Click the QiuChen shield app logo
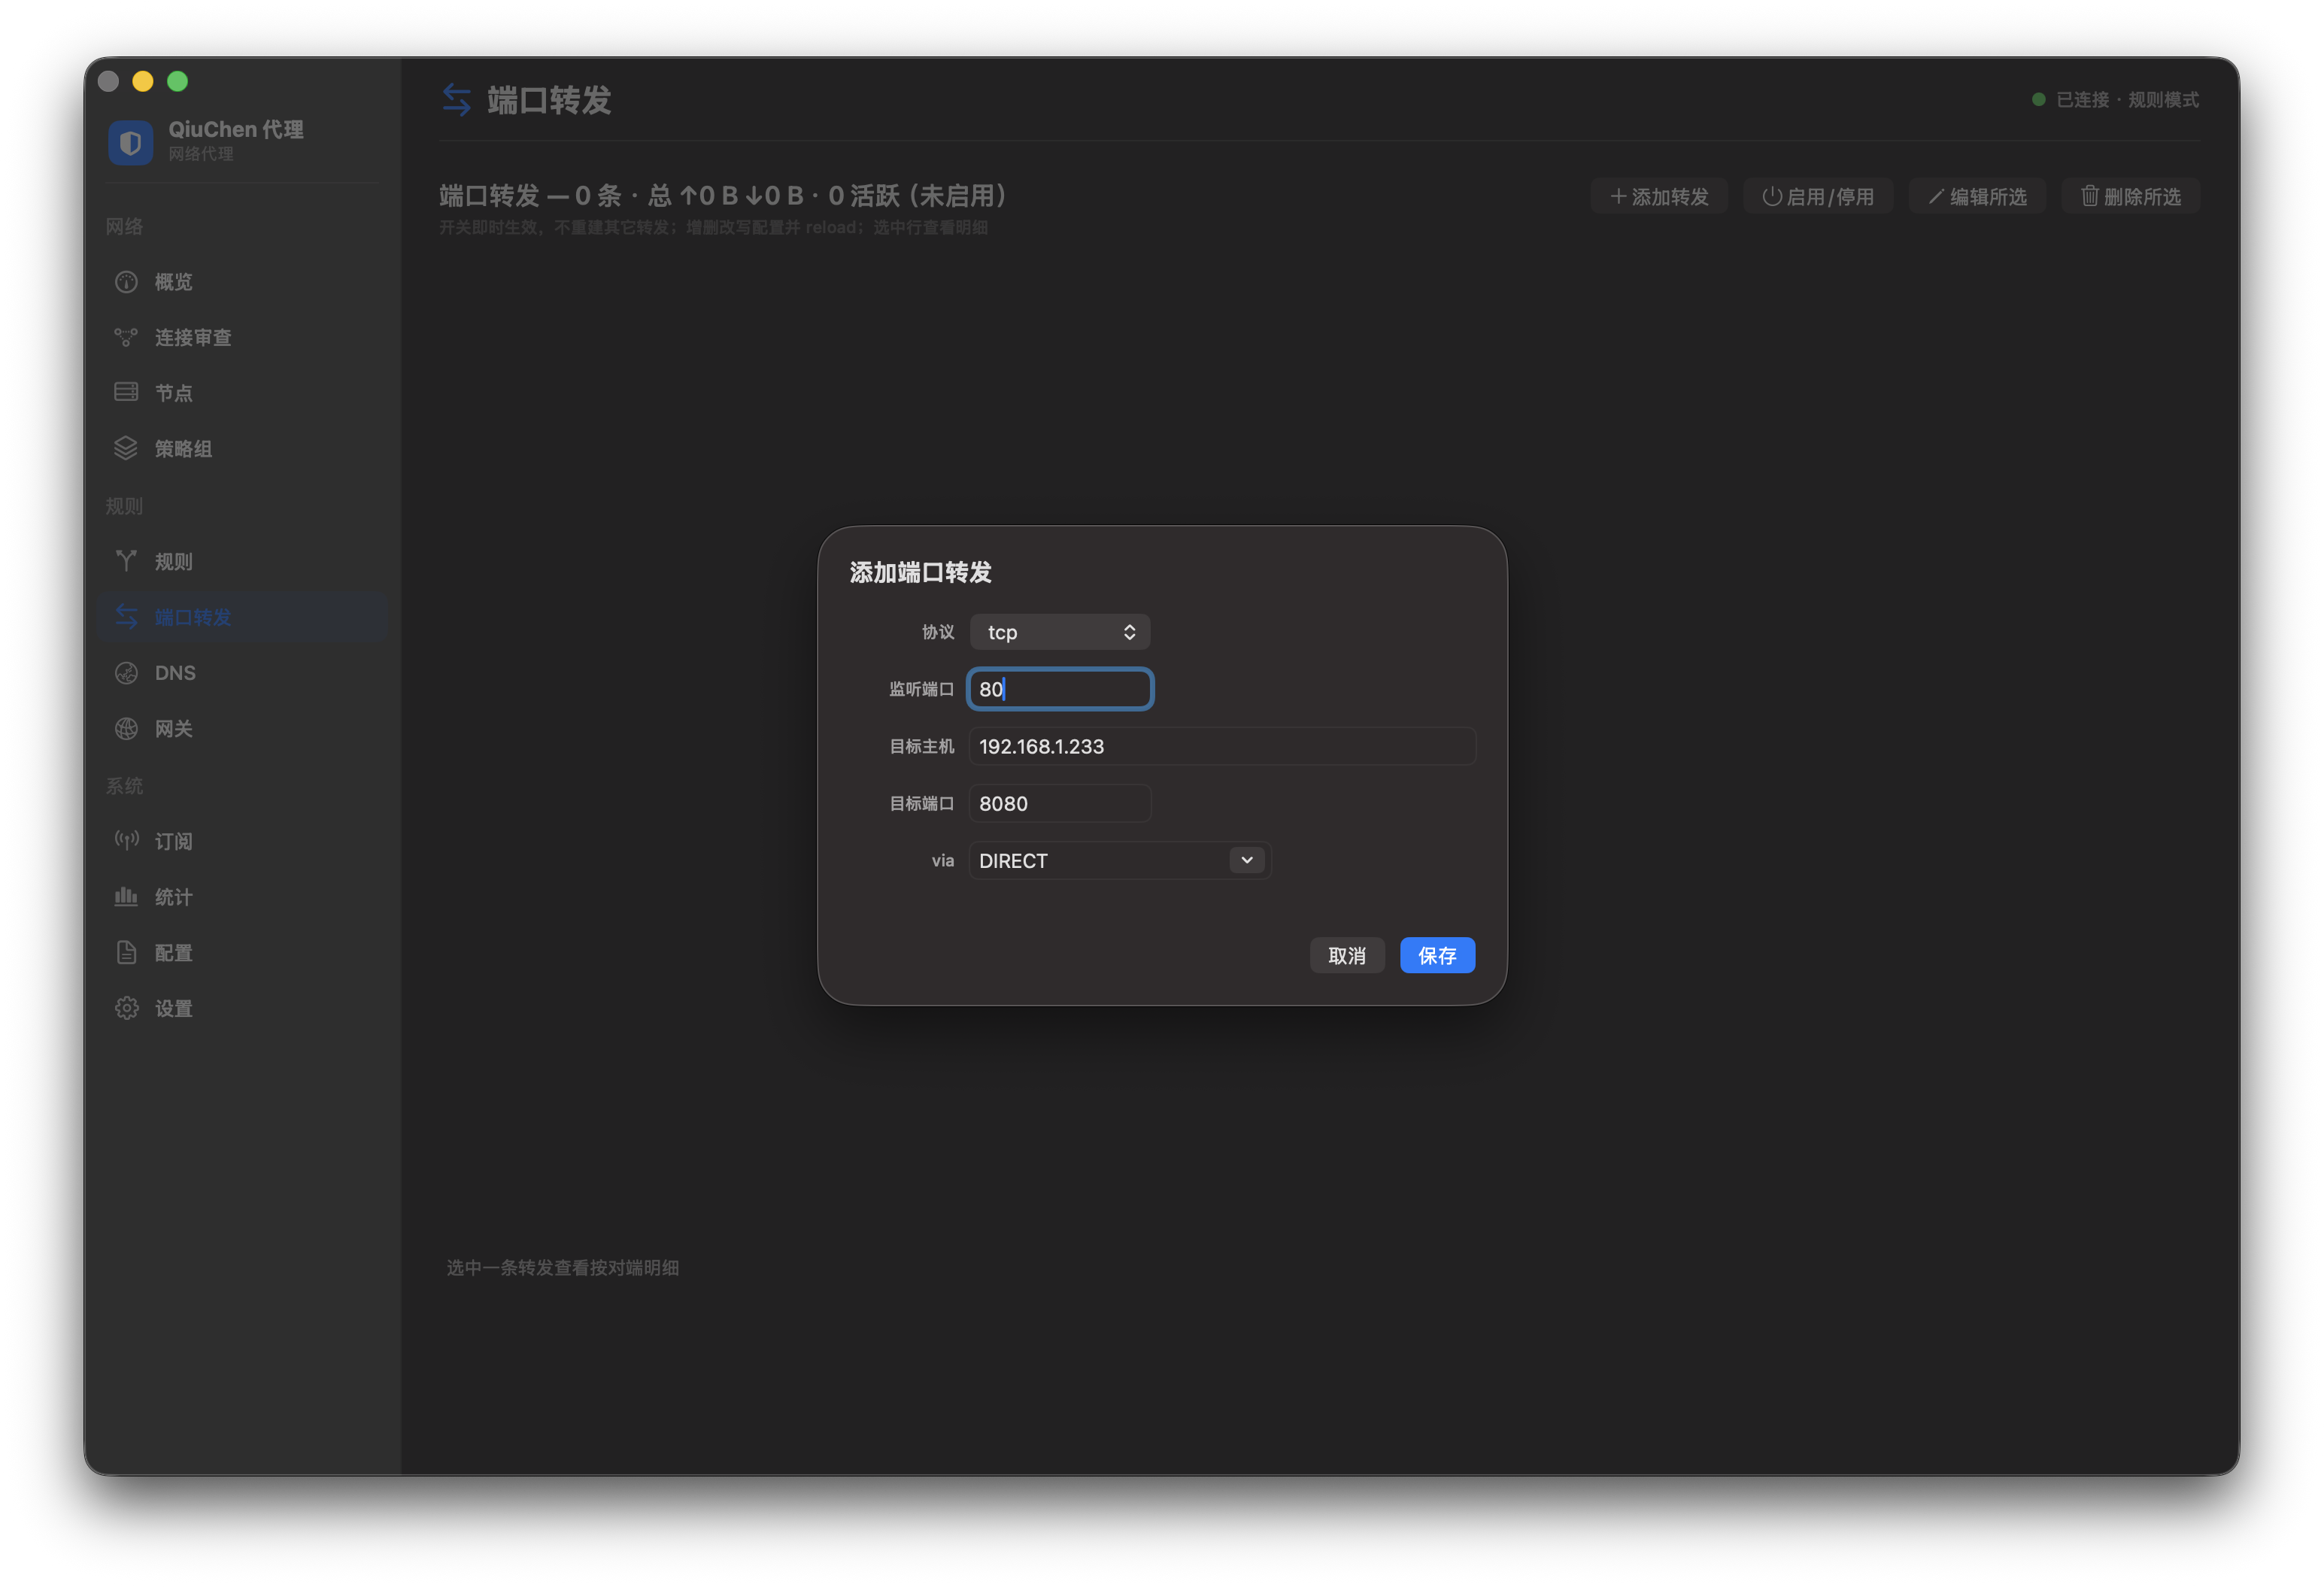Viewport: 2324px width, 1587px height. (130, 142)
